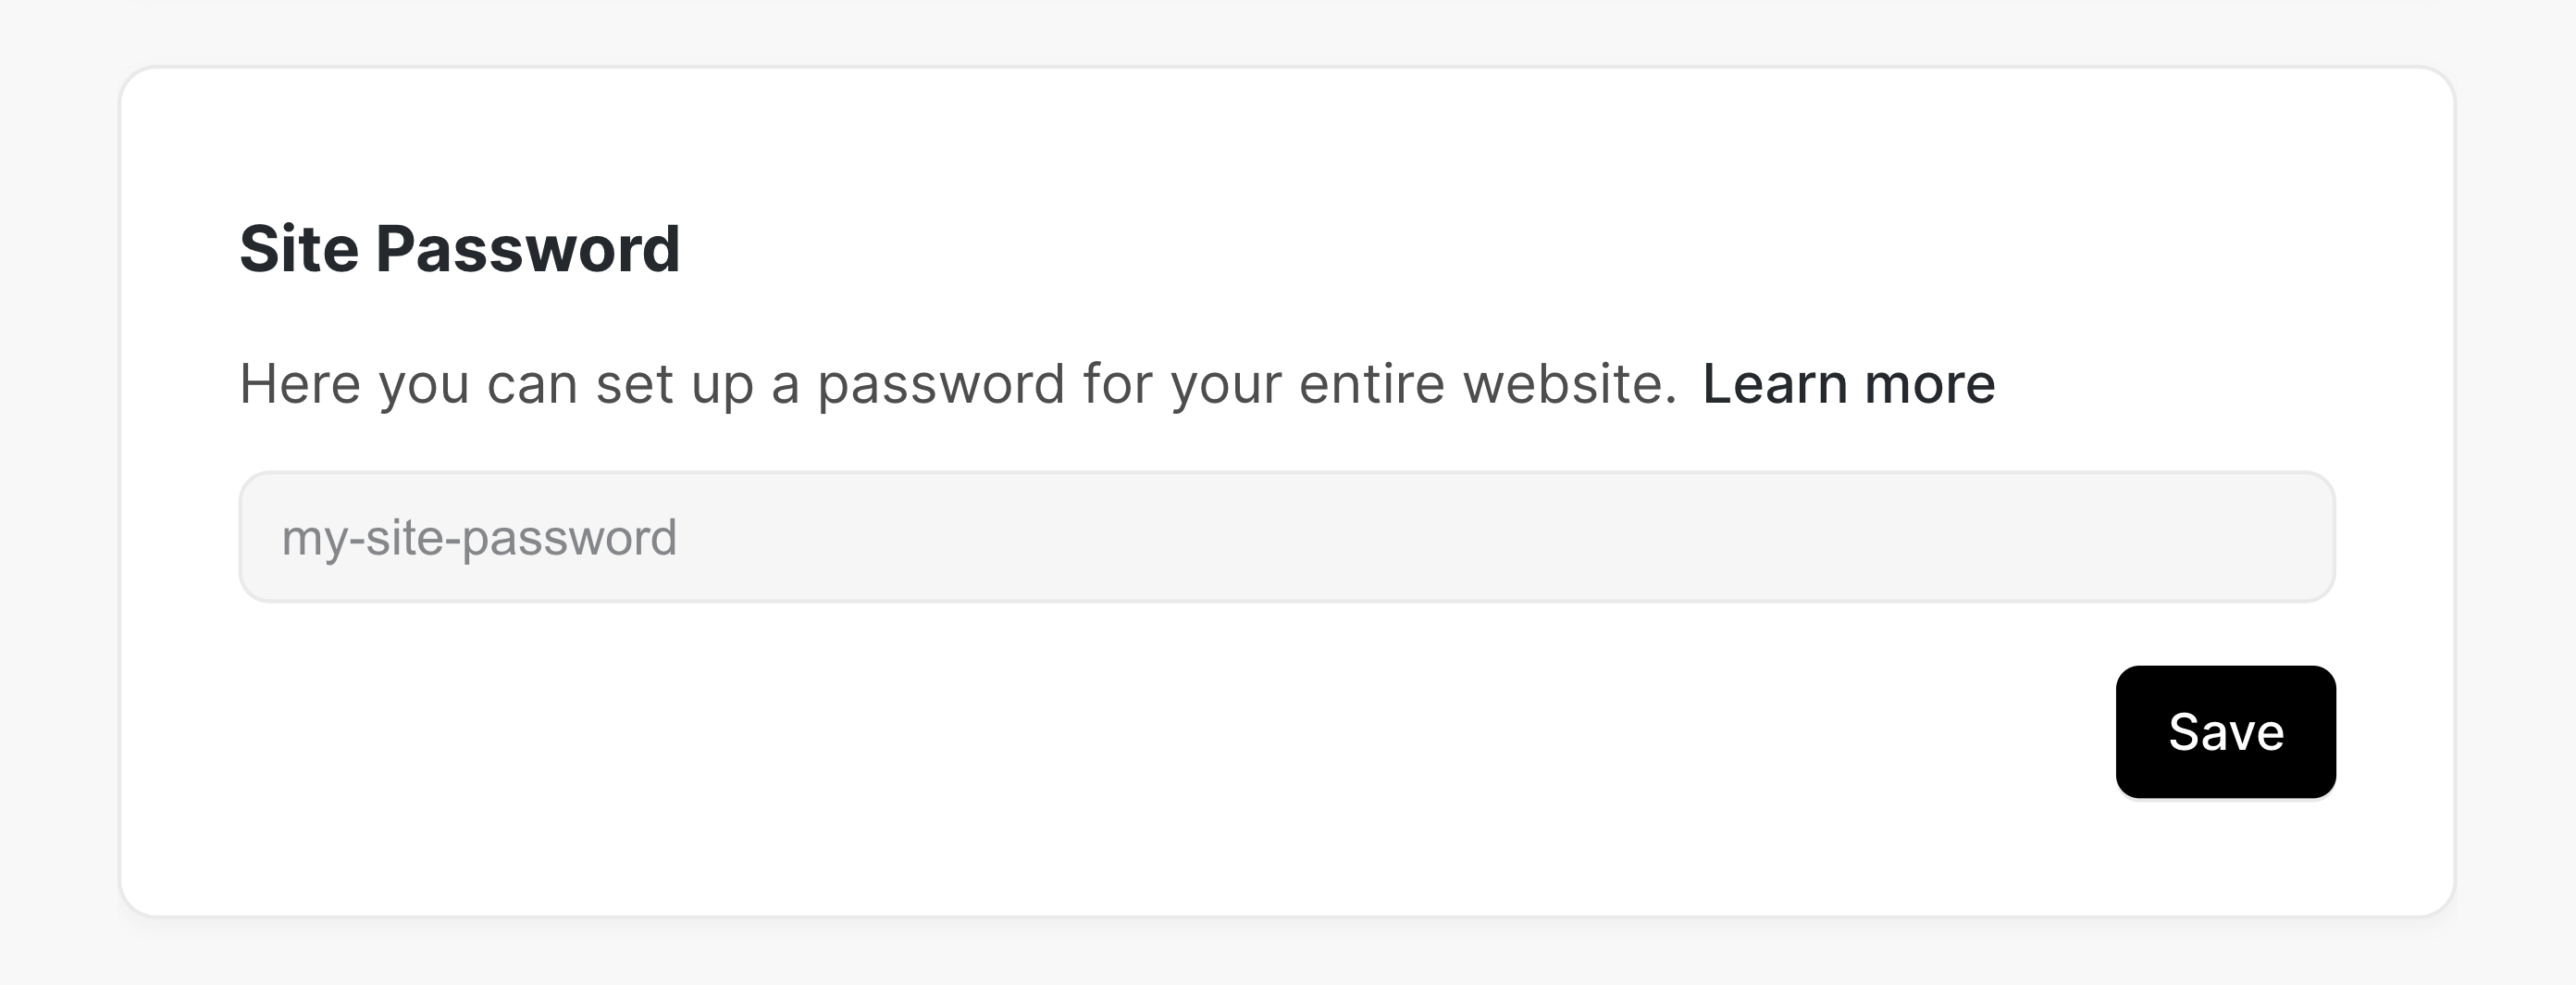Click the heading above the description

tap(459, 248)
